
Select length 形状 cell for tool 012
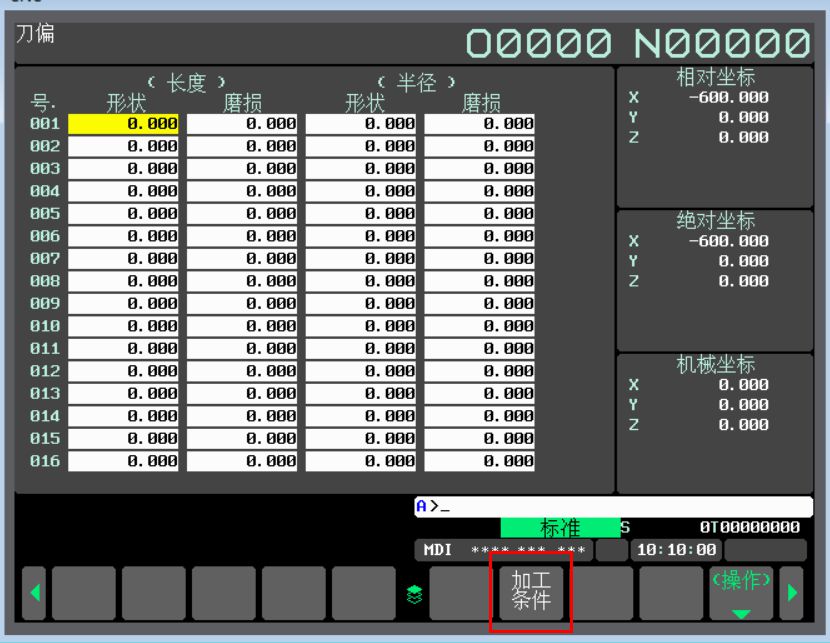123,371
